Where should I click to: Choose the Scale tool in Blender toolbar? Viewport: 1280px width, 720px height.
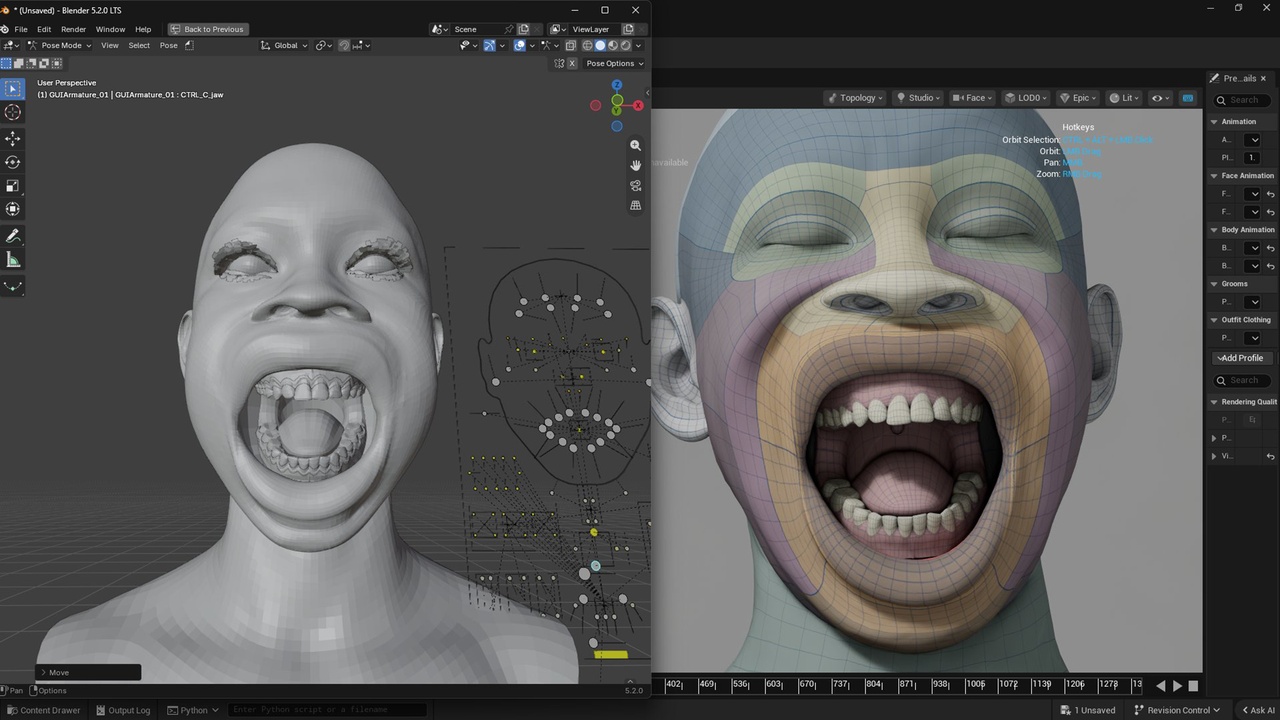pyautogui.click(x=13, y=186)
